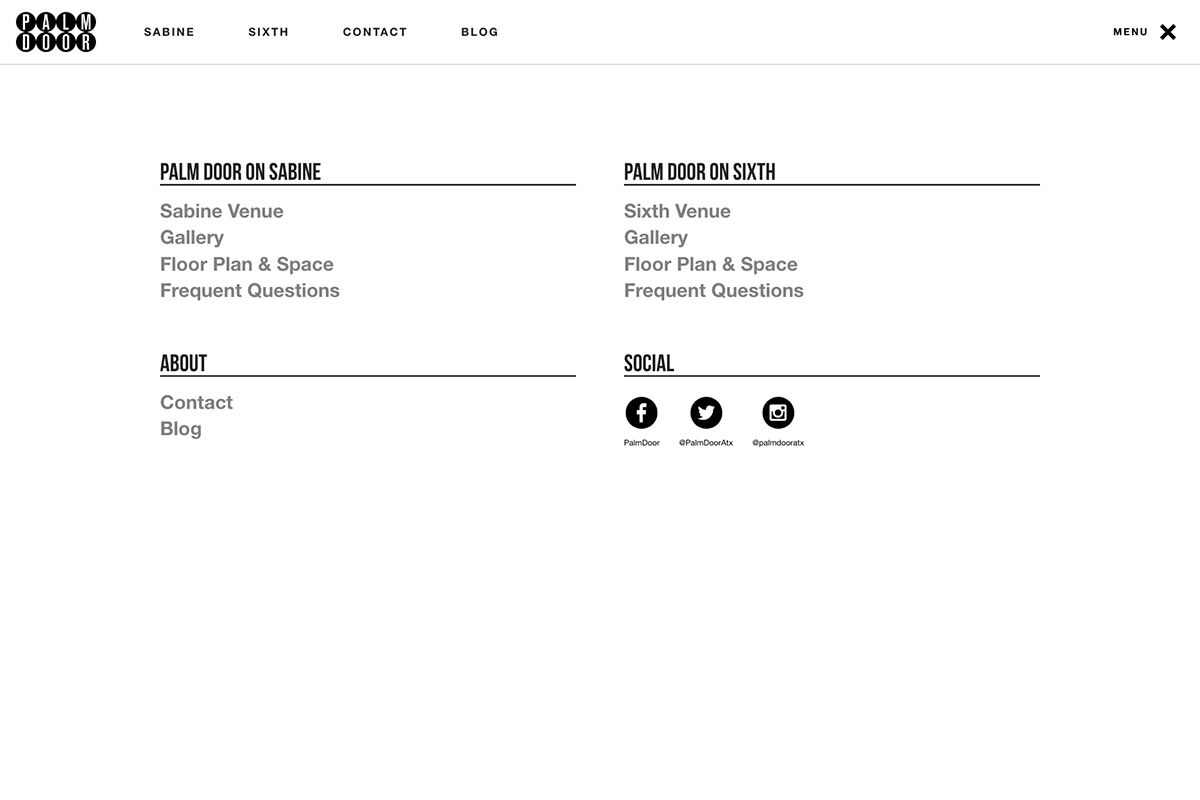1200x800 pixels.
Task: Close the menu with the X icon
Action: (1168, 32)
